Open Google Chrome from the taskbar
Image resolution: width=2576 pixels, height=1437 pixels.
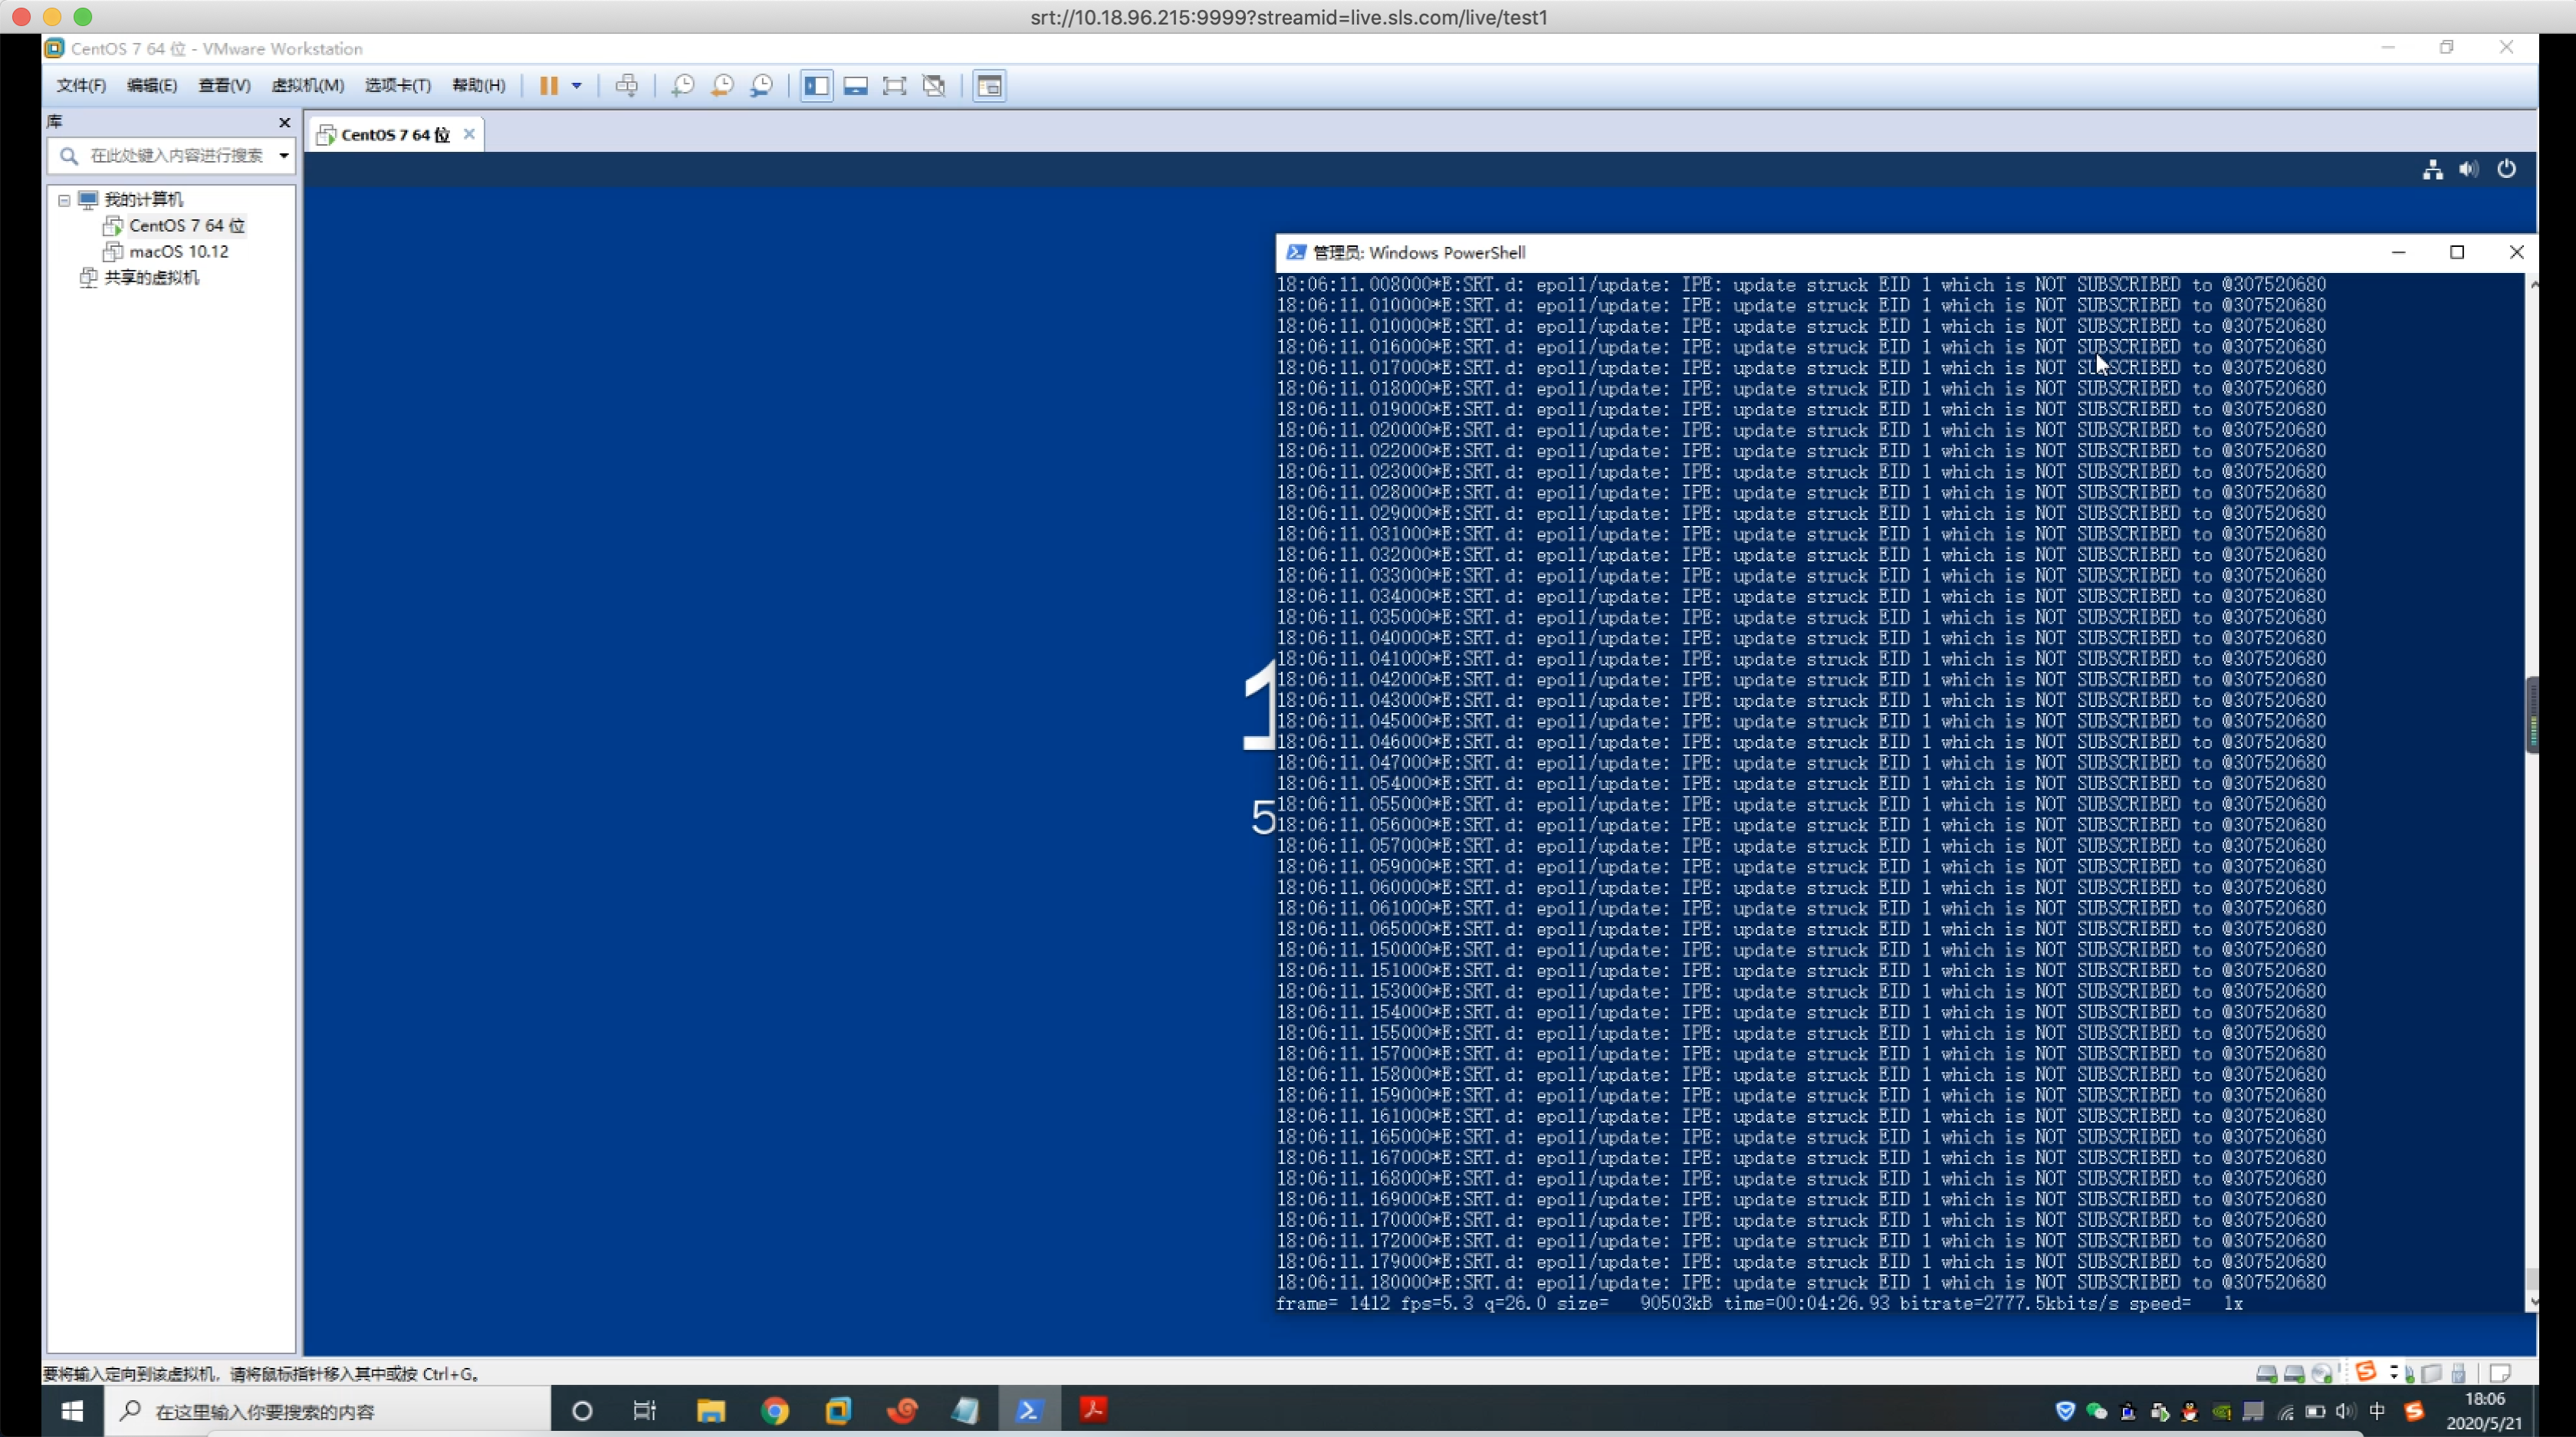pos(775,1410)
